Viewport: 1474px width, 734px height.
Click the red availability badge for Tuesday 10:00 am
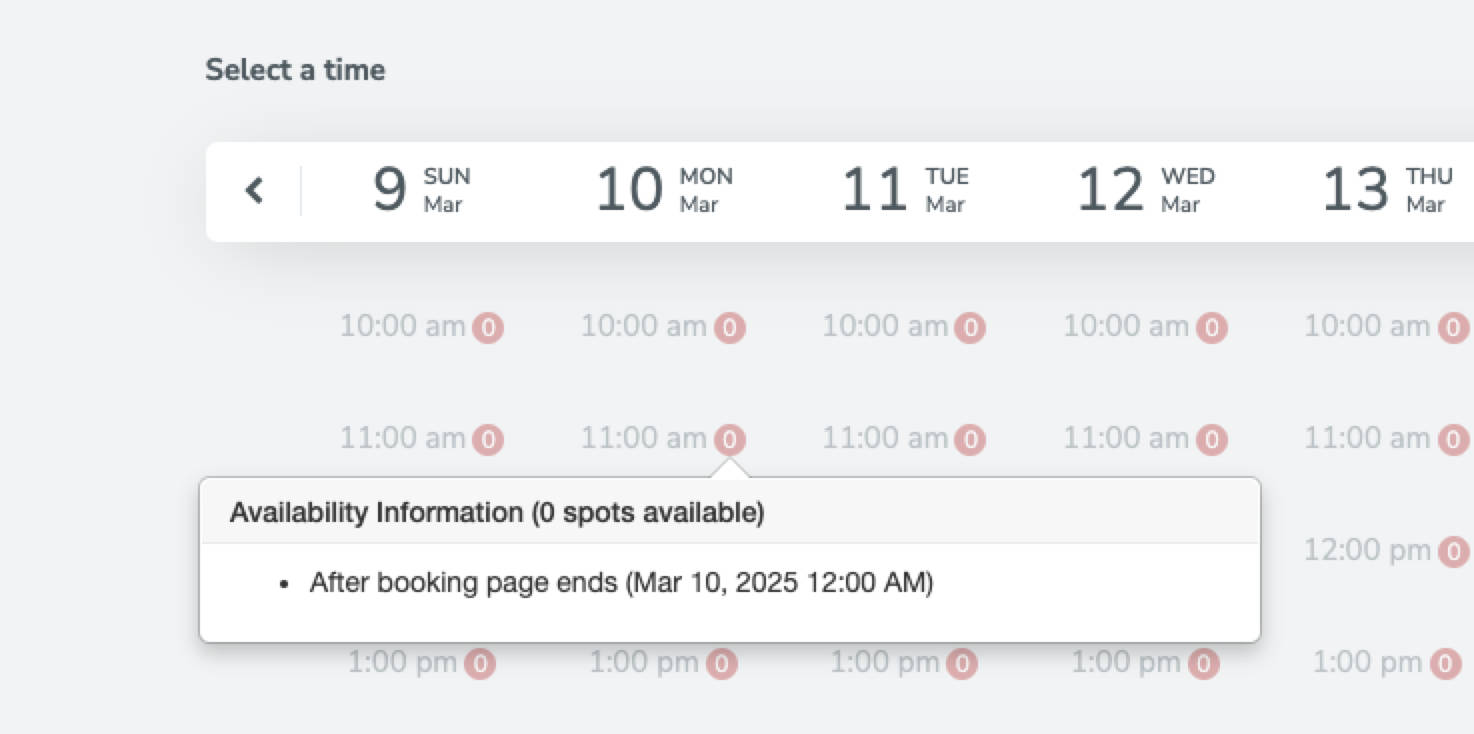(x=971, y=326)
